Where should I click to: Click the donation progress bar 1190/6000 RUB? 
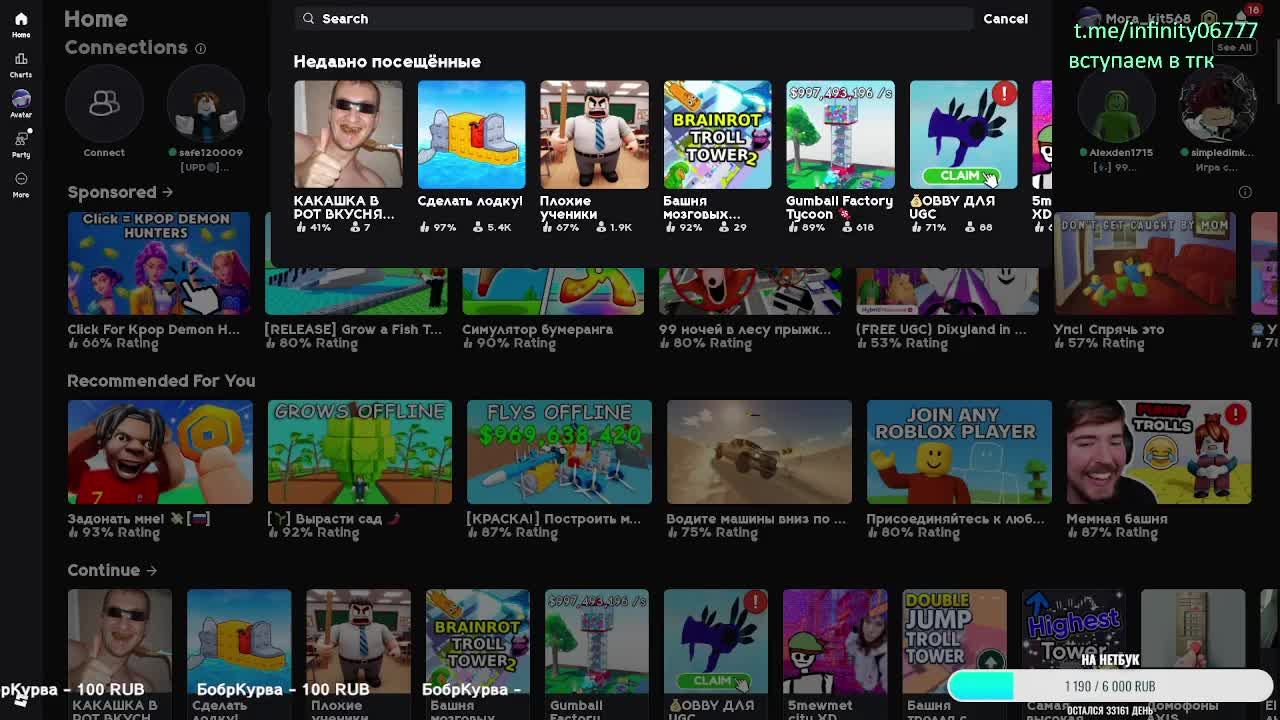[1110, 686]
